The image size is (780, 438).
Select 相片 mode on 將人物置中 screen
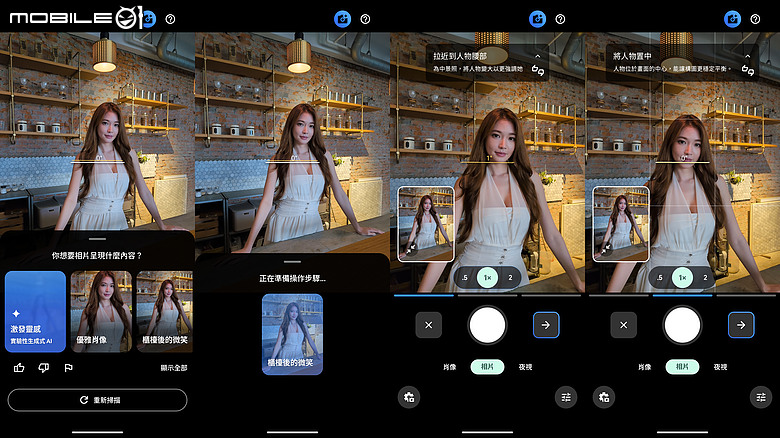click(682, 367)
